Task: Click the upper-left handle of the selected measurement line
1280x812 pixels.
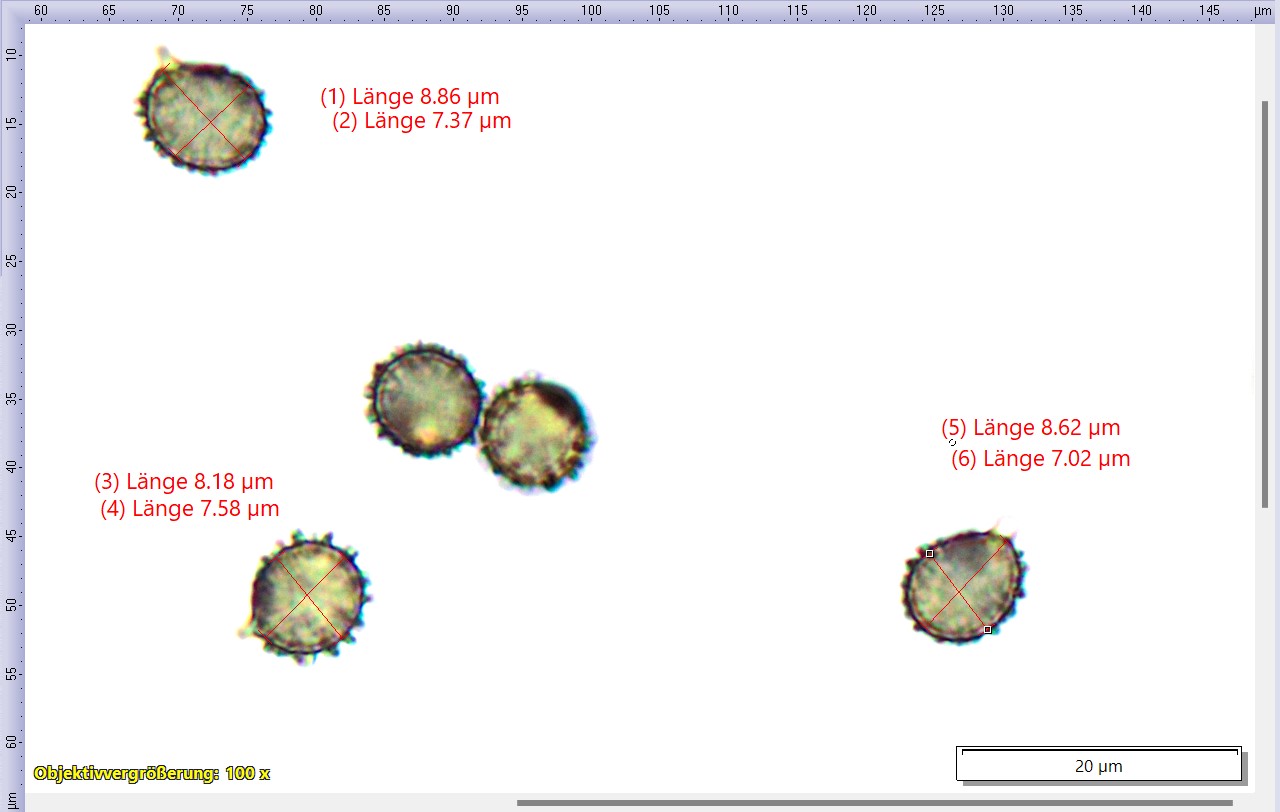Action: click(929, 553)
